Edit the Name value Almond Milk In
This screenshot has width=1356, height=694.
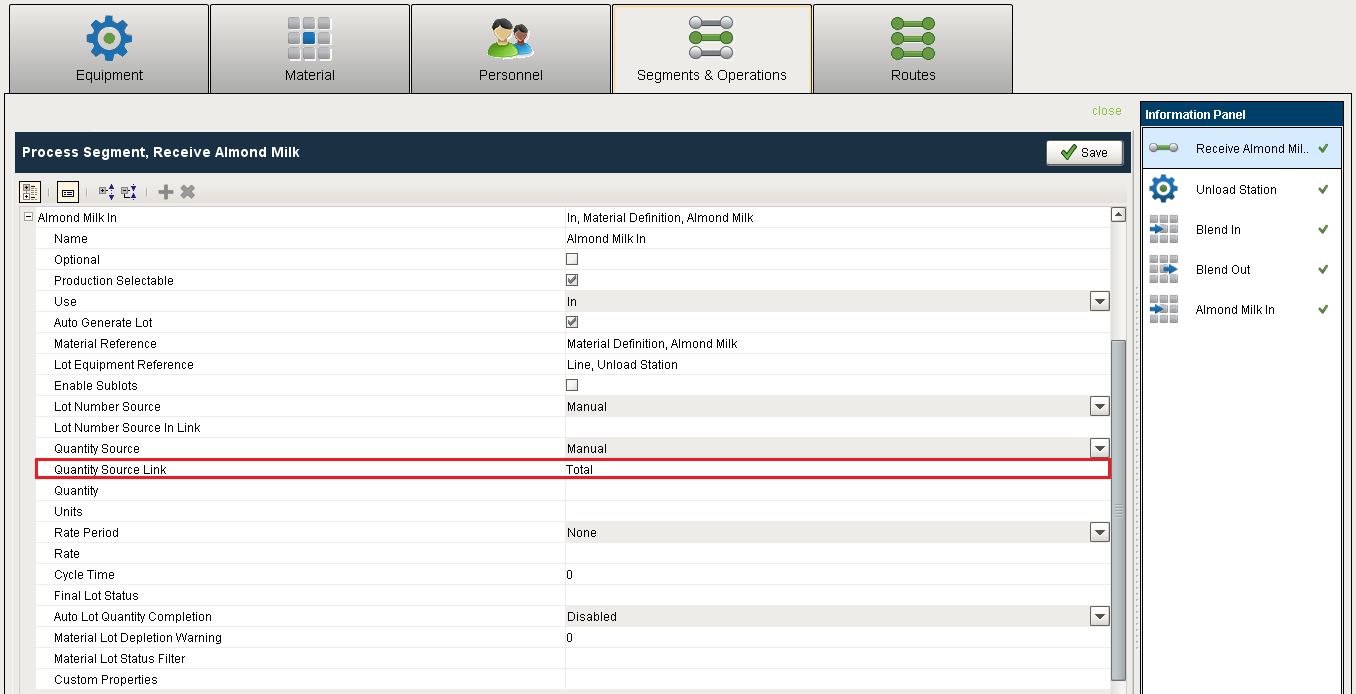coord(837,239)
